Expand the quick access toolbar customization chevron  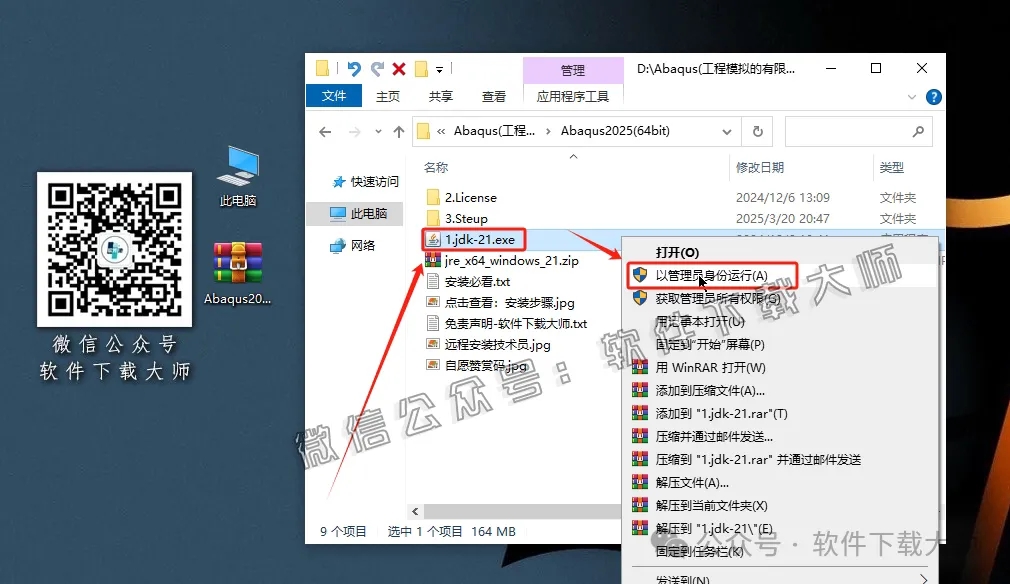point(439,68)
